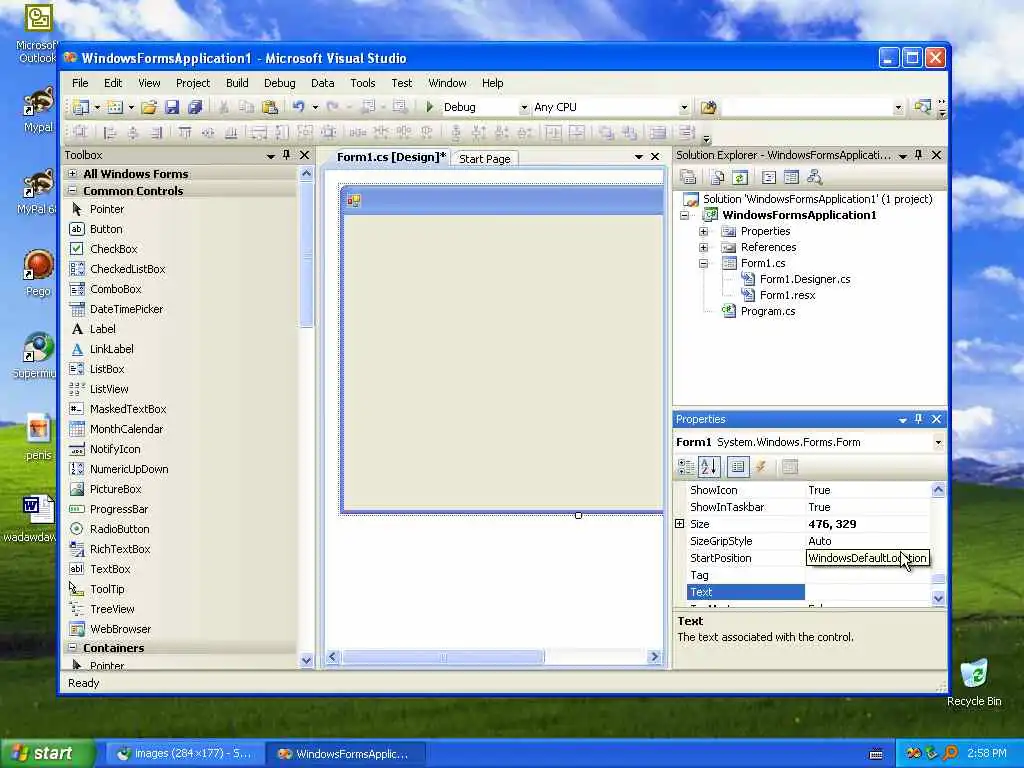Pin the Toolbox panel with auto-hide pin
Viewport: 1024px width, 768px height.
tap(286, 155)
